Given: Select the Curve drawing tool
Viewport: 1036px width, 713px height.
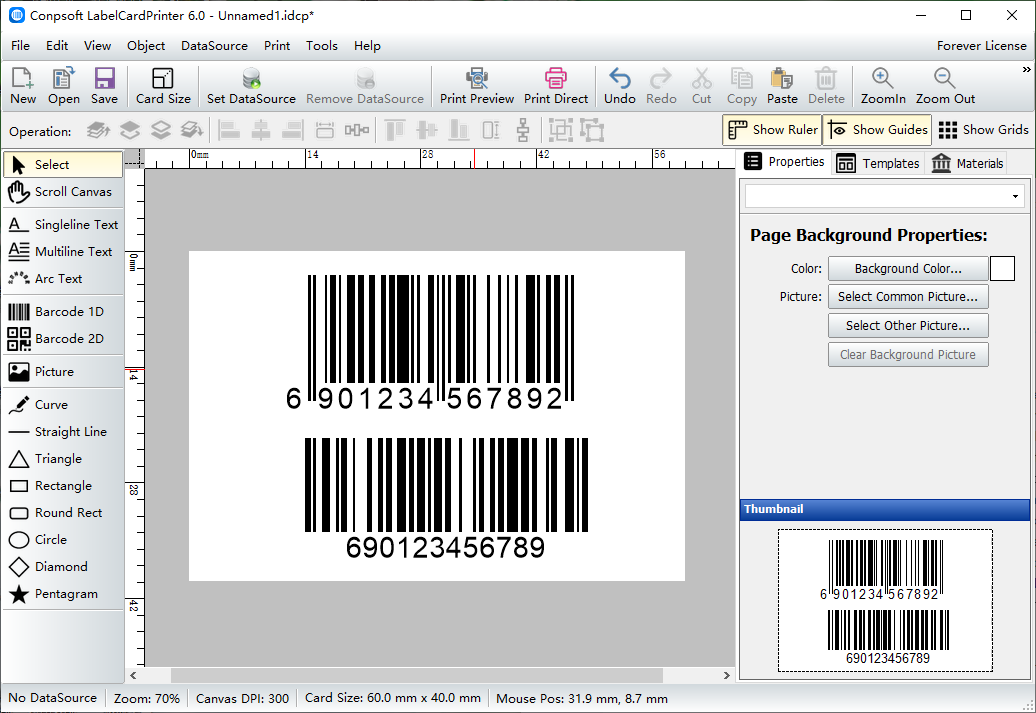Looking at the screenshot, I should [63, 404].
